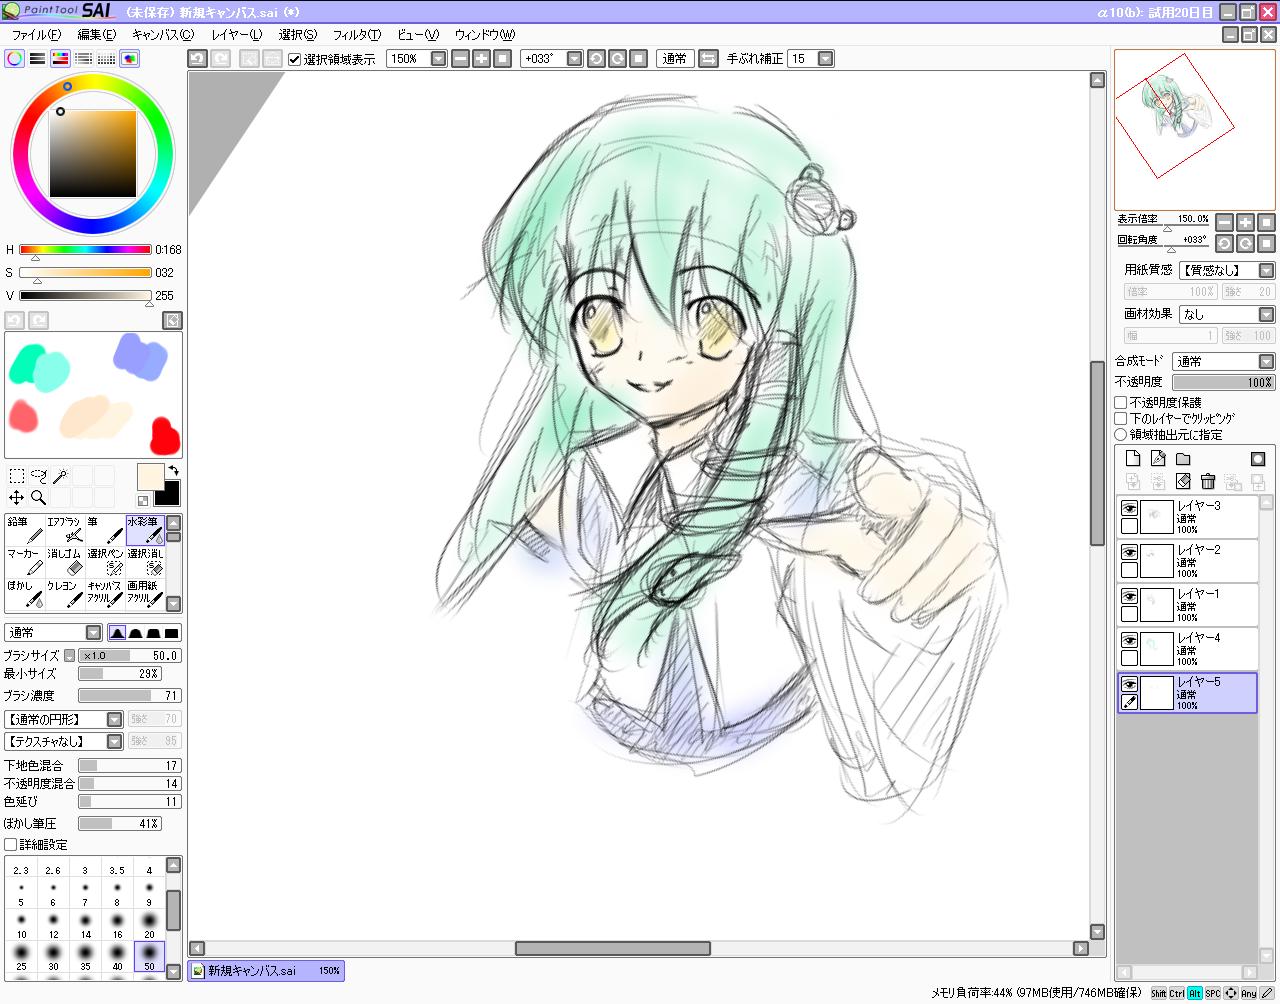Set the layer 不透明度 opacity slider
This screenshot has height=1004, width=1280.
pos(1223,382)
